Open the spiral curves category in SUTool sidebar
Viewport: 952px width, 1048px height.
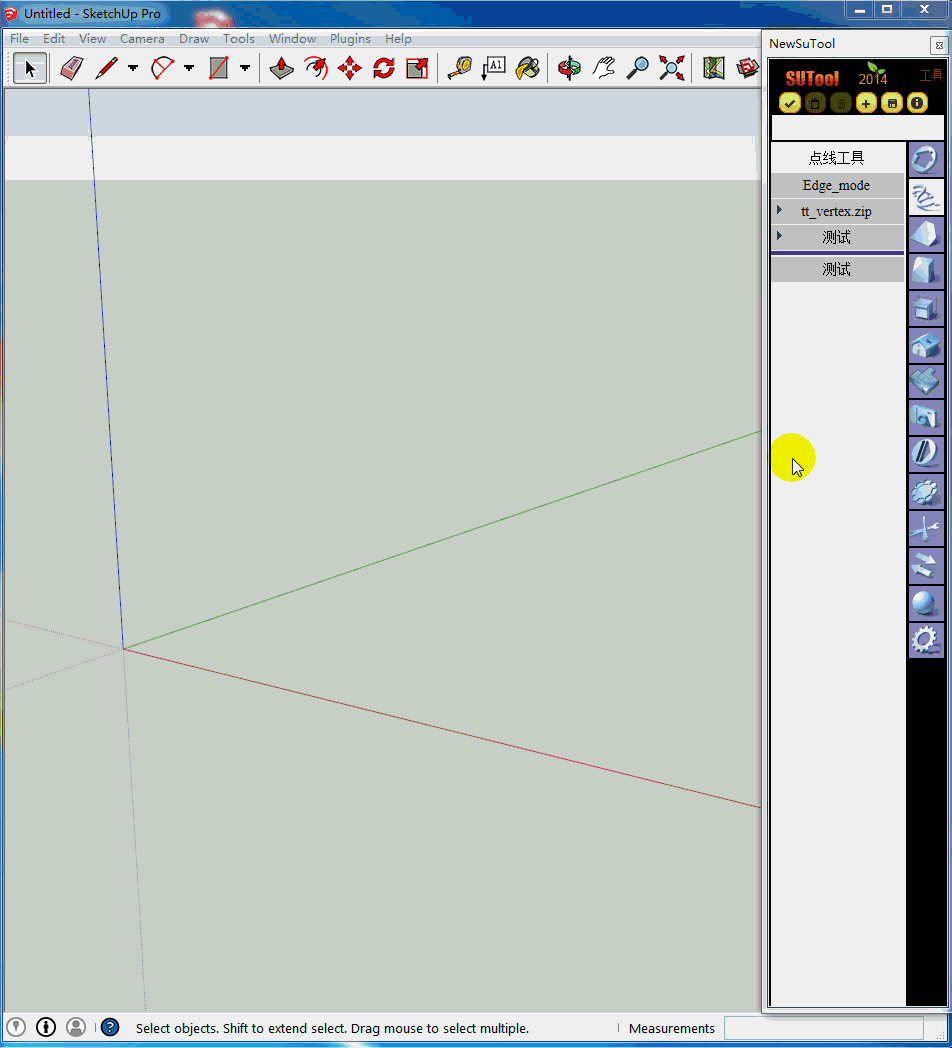[926, 197]
